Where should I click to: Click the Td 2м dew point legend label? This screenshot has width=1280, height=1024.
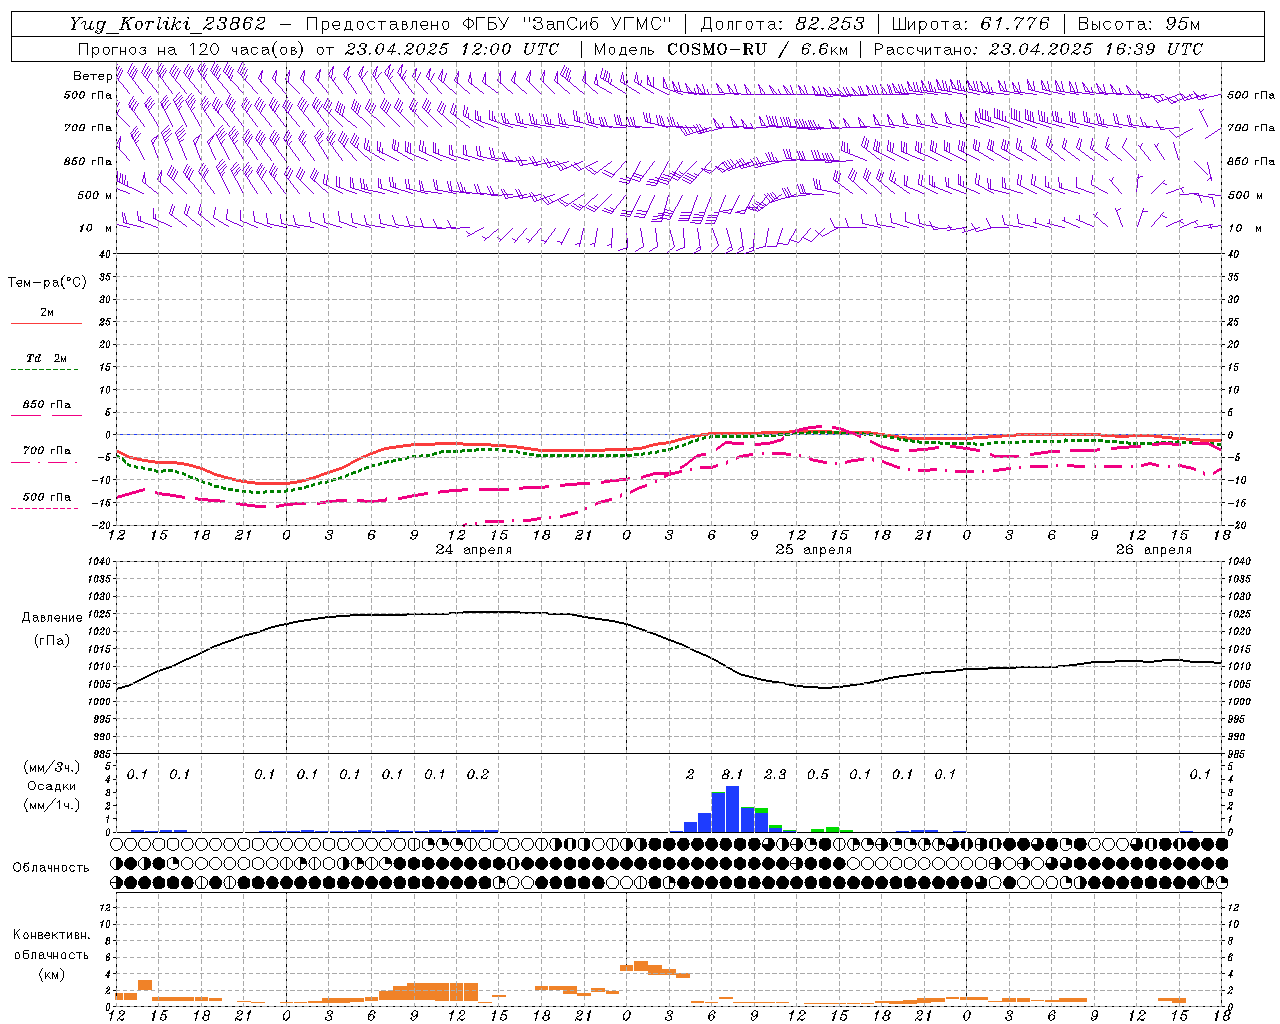47,358
